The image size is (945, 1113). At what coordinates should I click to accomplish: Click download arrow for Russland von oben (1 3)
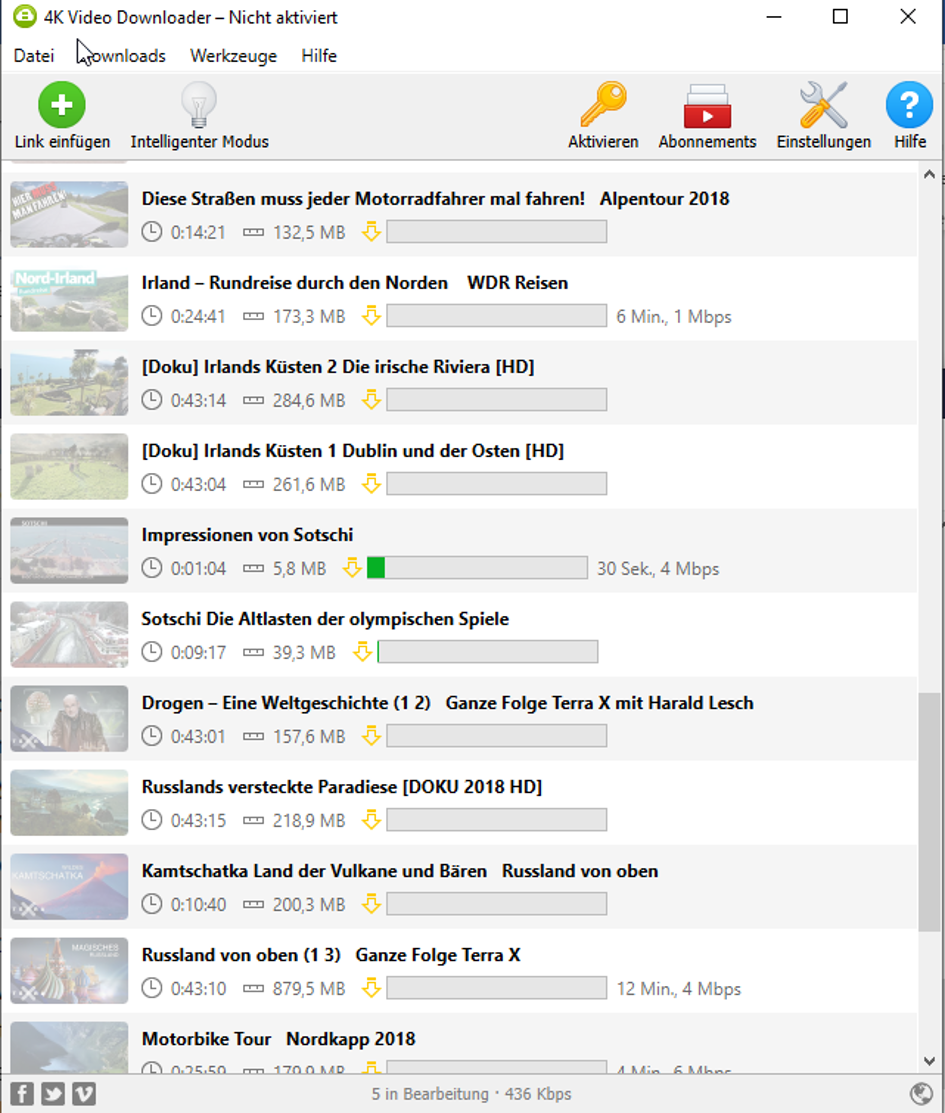[x=371, y=988]
